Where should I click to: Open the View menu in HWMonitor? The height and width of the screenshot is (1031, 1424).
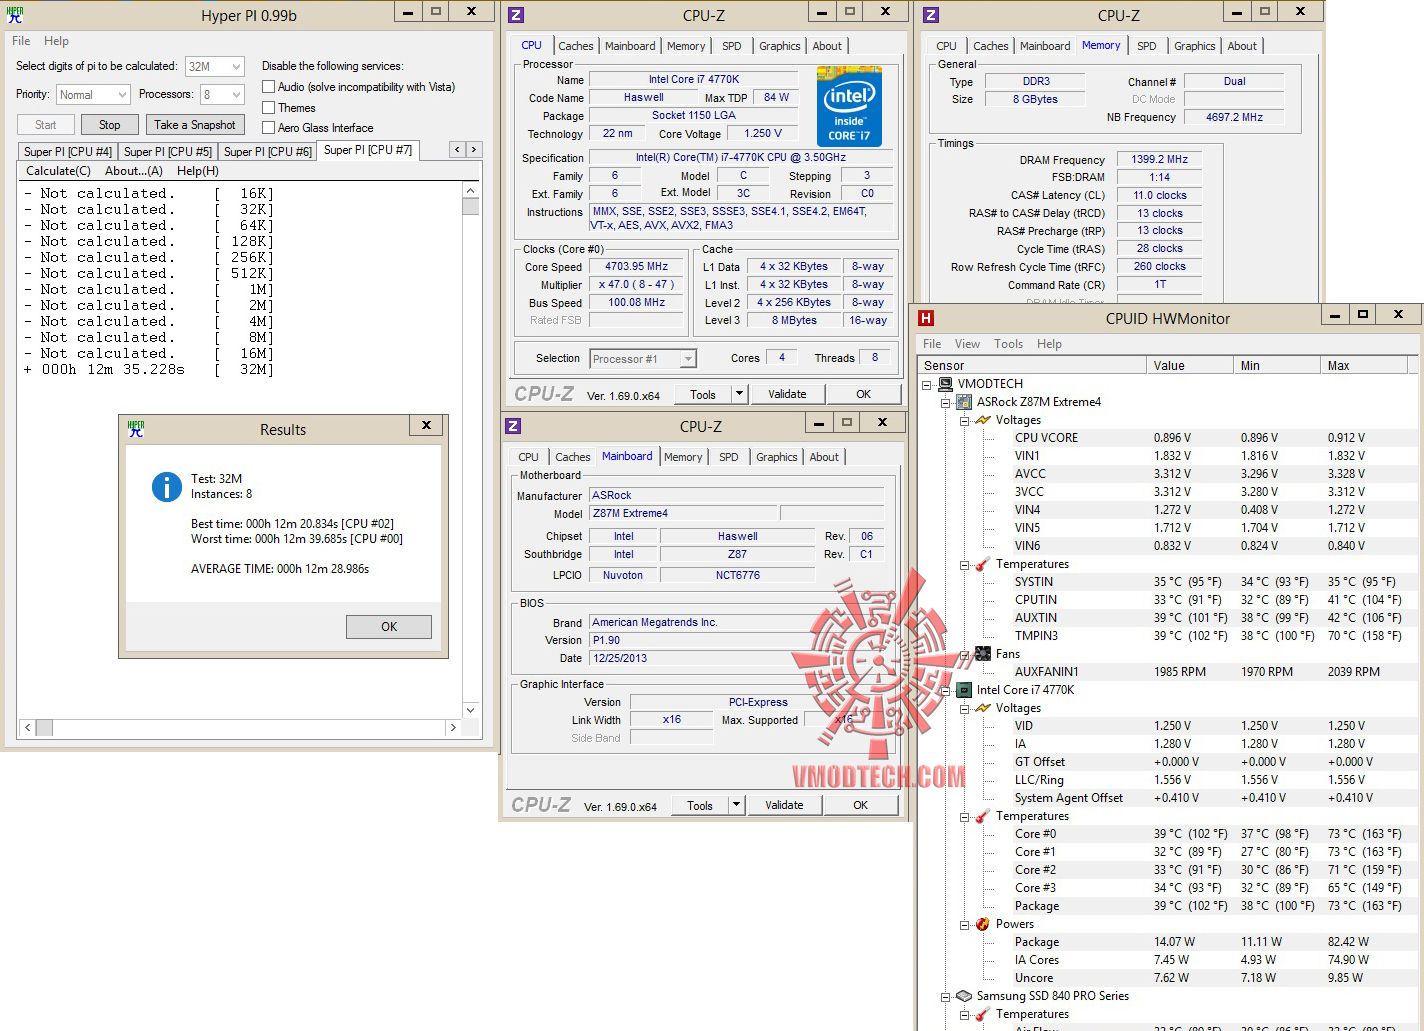coord(967,344)
